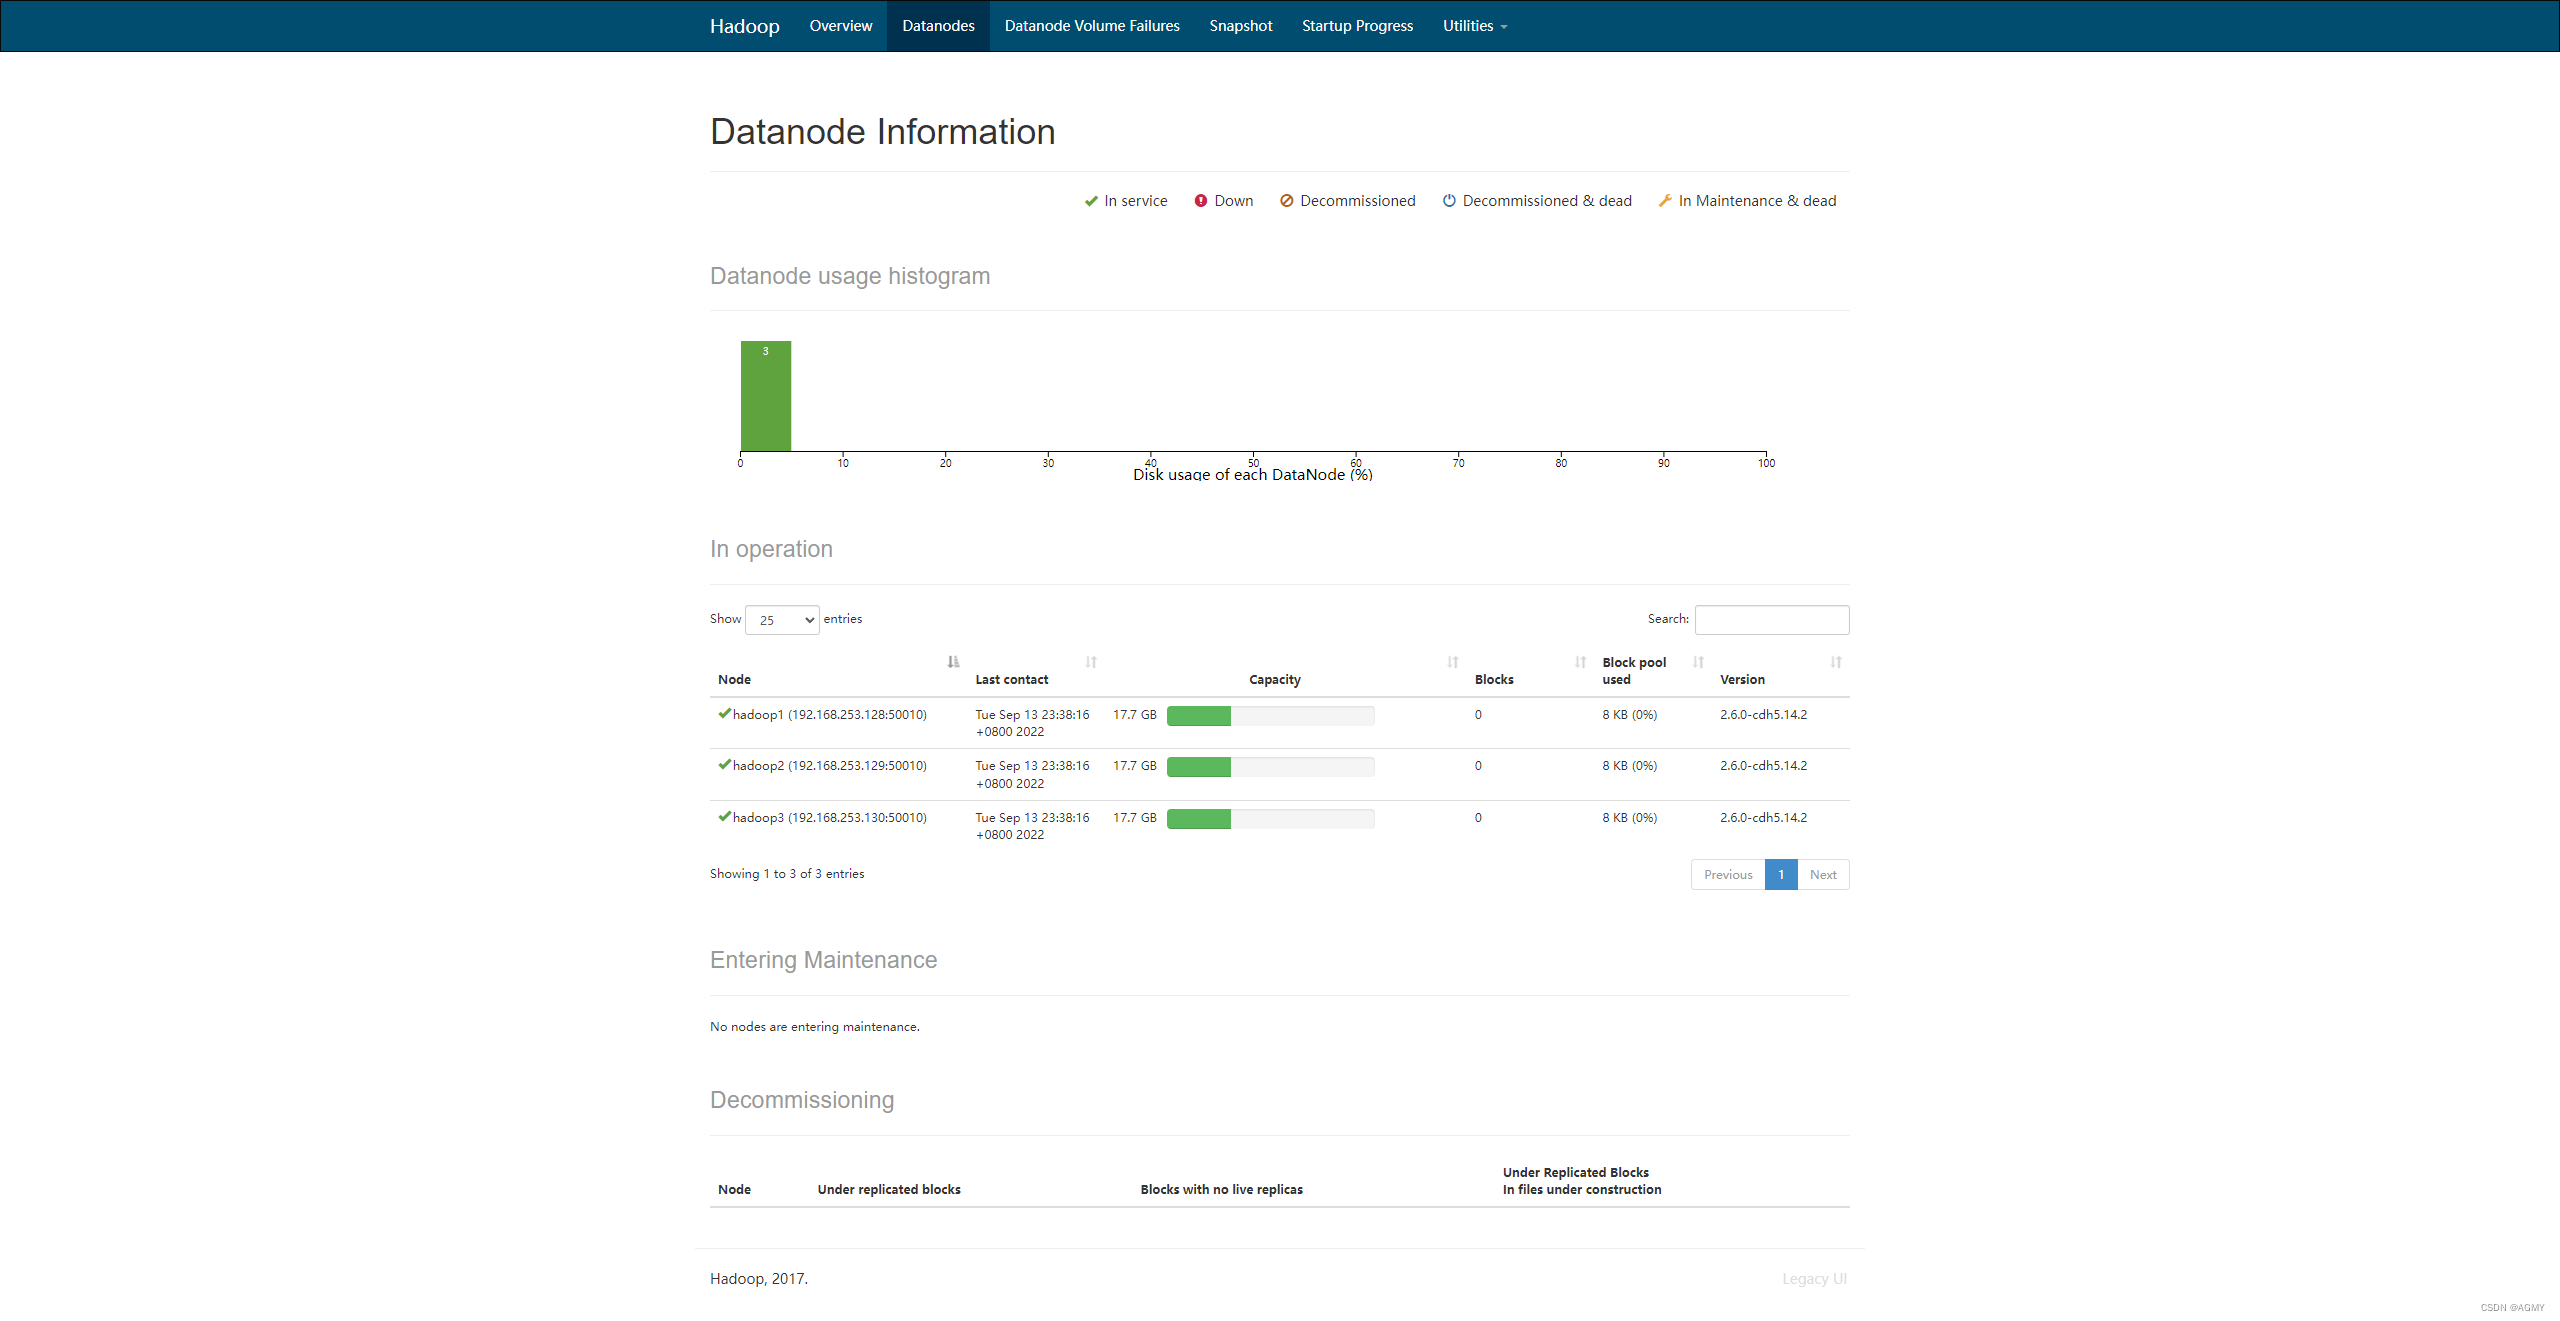The height and width of the screenshot is (1321, 2560).
Task: Go to the Snapshot tab
Action: 1241,26
